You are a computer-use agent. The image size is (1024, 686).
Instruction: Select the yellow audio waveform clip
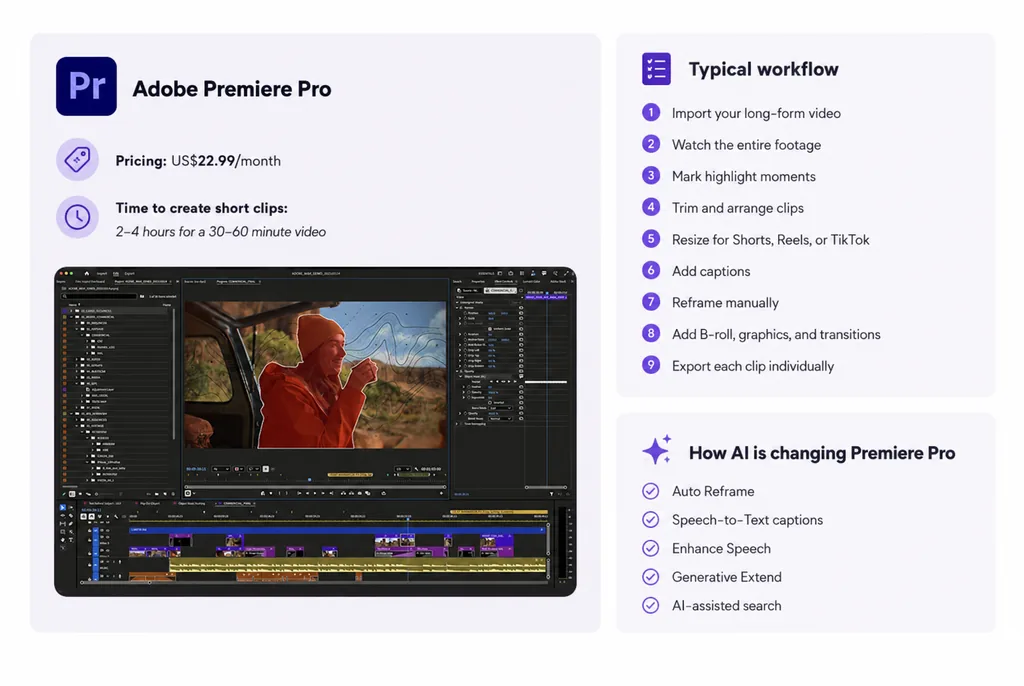click(357, 564)
